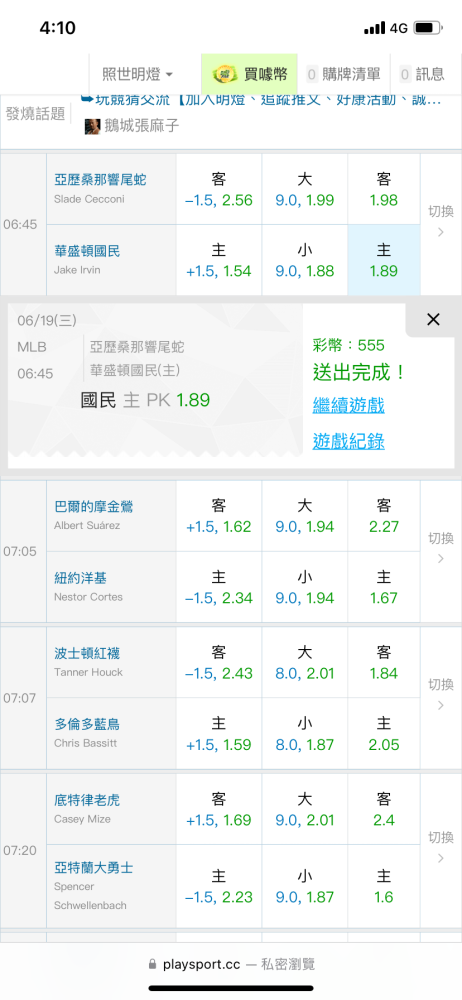The height and width of the screenshot is (1000, 462).
Task: Open 鵝城張麻子 user avatar thumbnail
Action: click(x=93, y=126)
